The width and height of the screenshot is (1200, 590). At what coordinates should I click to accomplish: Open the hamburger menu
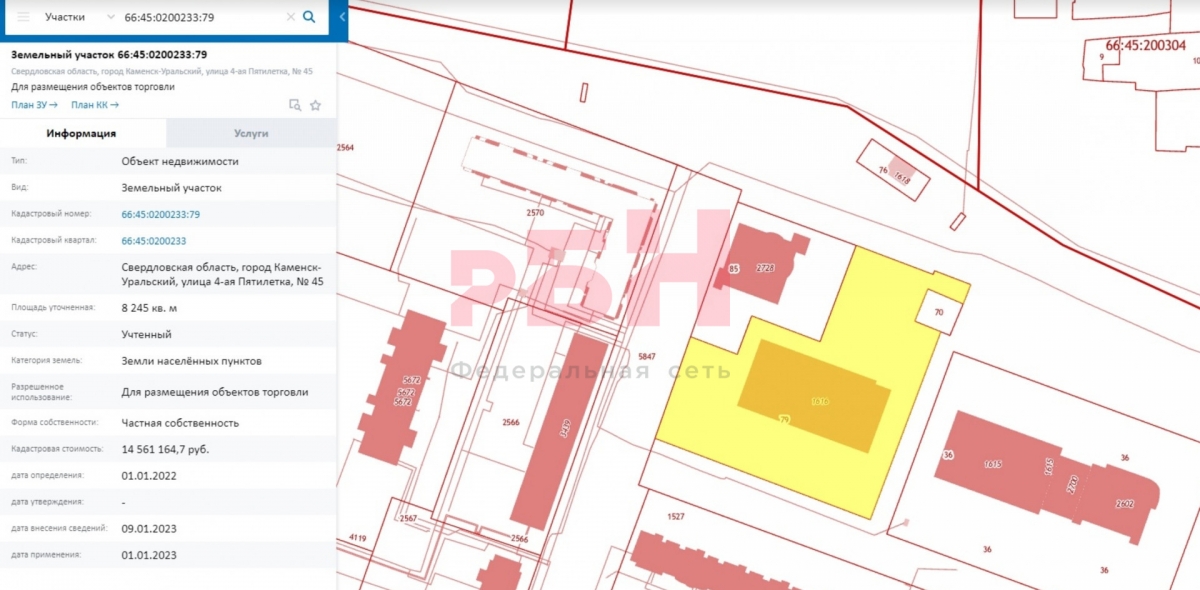point(23,17)
